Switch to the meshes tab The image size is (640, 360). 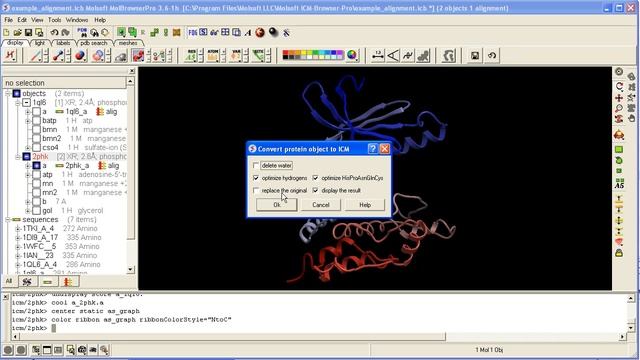click(x=128, y=42)
